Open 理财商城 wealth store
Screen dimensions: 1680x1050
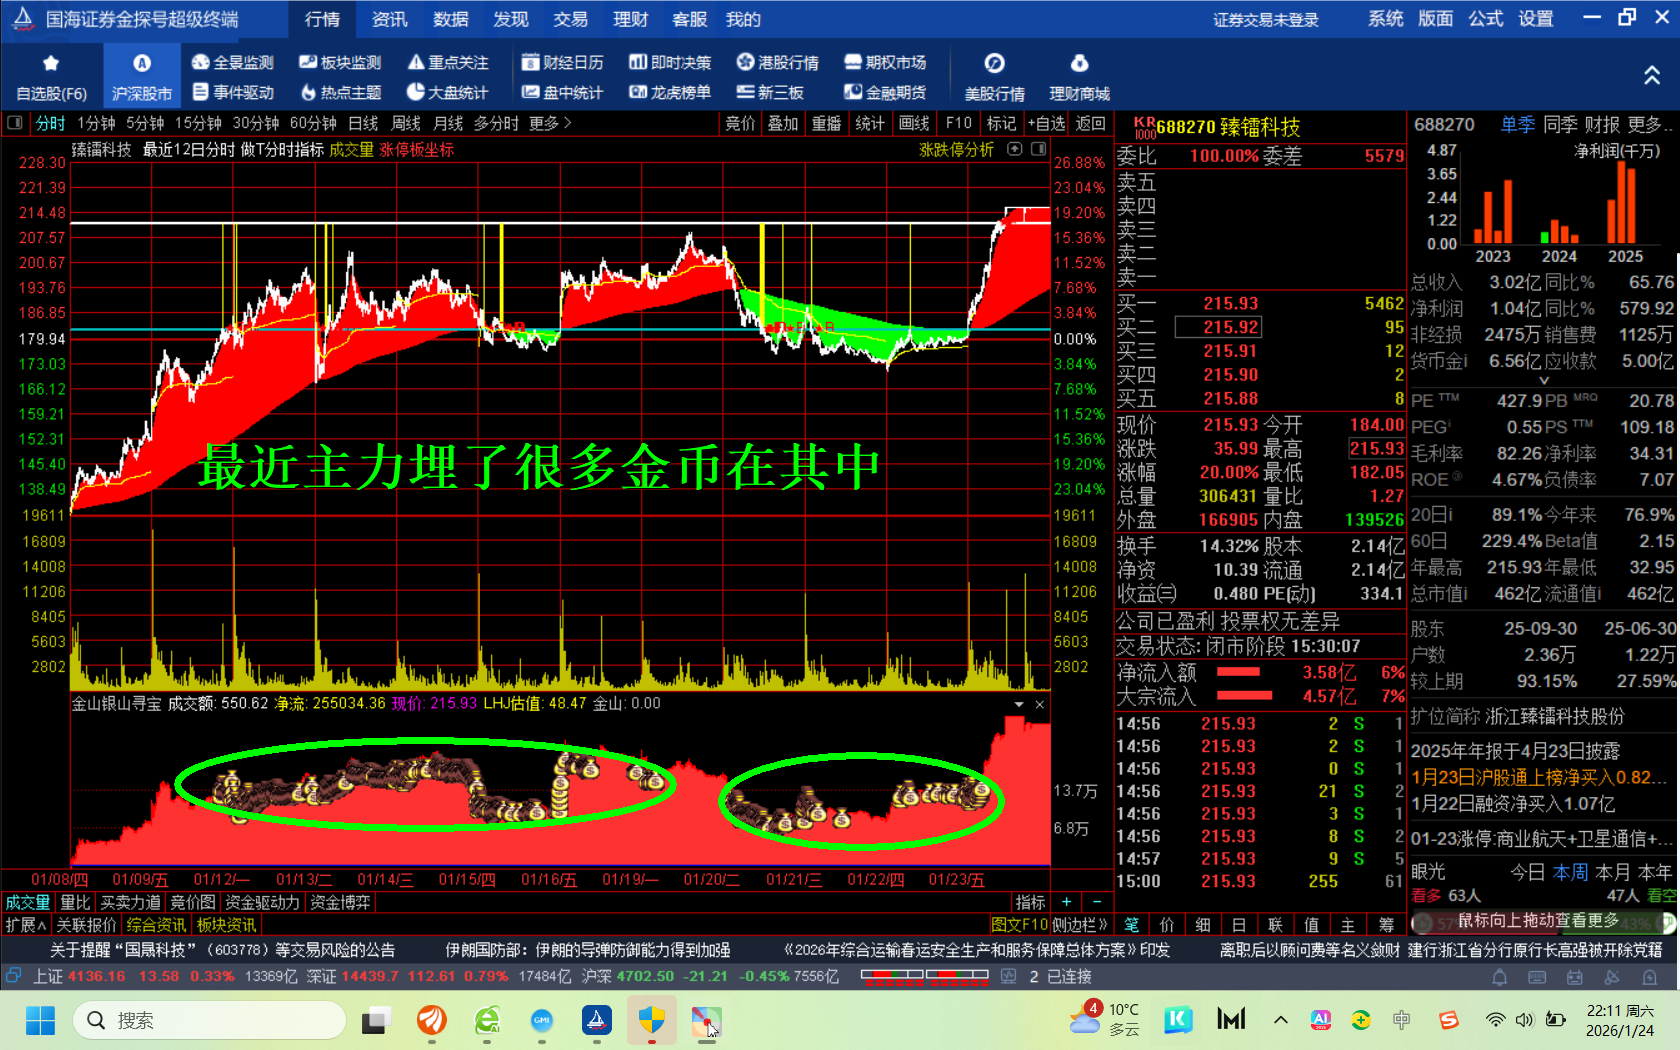(1079, 77)
